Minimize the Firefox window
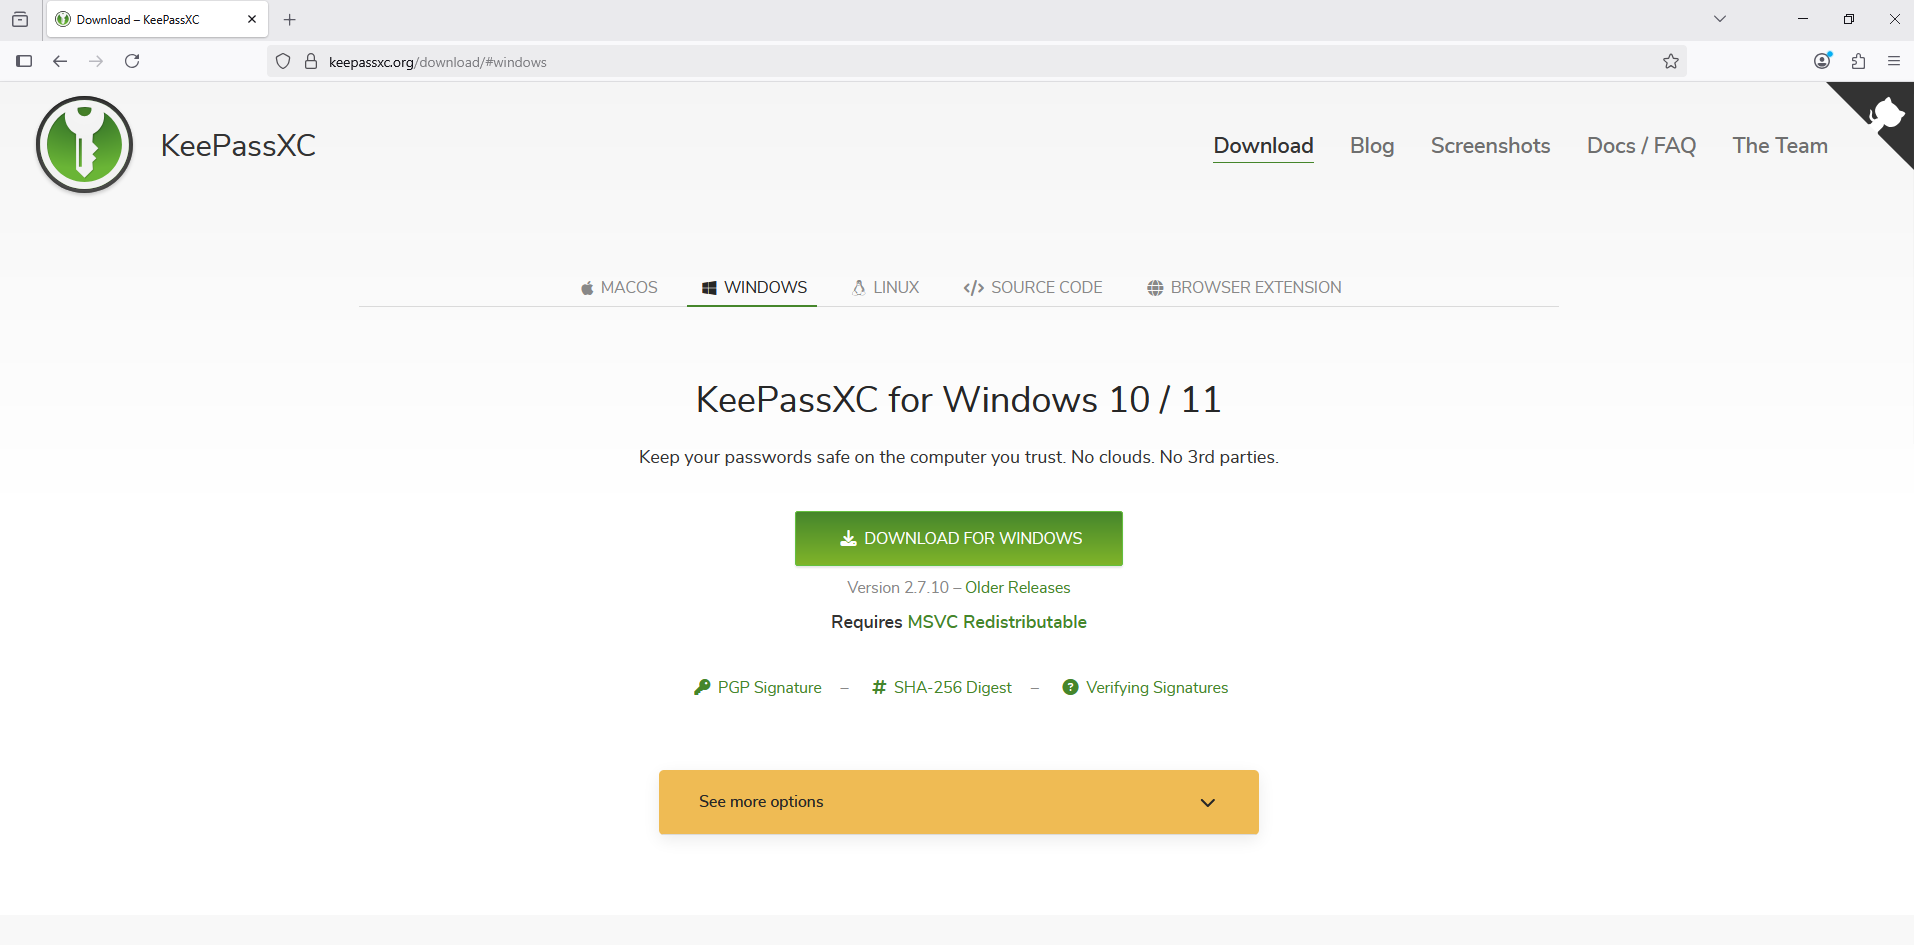Image resolution: width=1914 pixels, height=945 pixels. (1803, 19)
